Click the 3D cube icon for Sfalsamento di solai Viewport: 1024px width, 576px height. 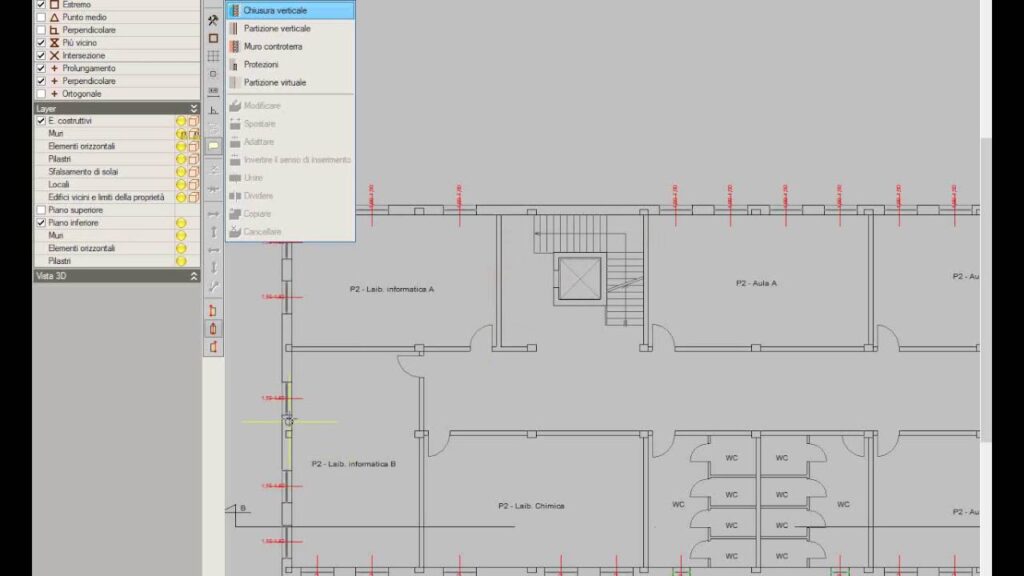[x=193, y=172]
